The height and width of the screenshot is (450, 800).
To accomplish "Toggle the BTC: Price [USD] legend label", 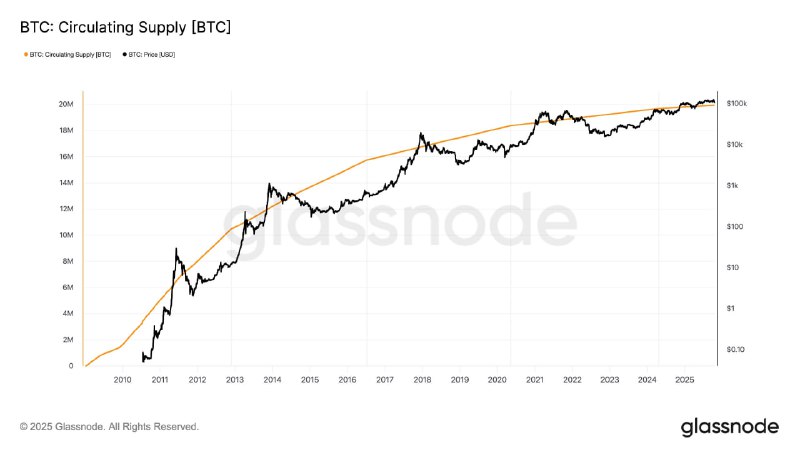I will click(x=153, y=54).
